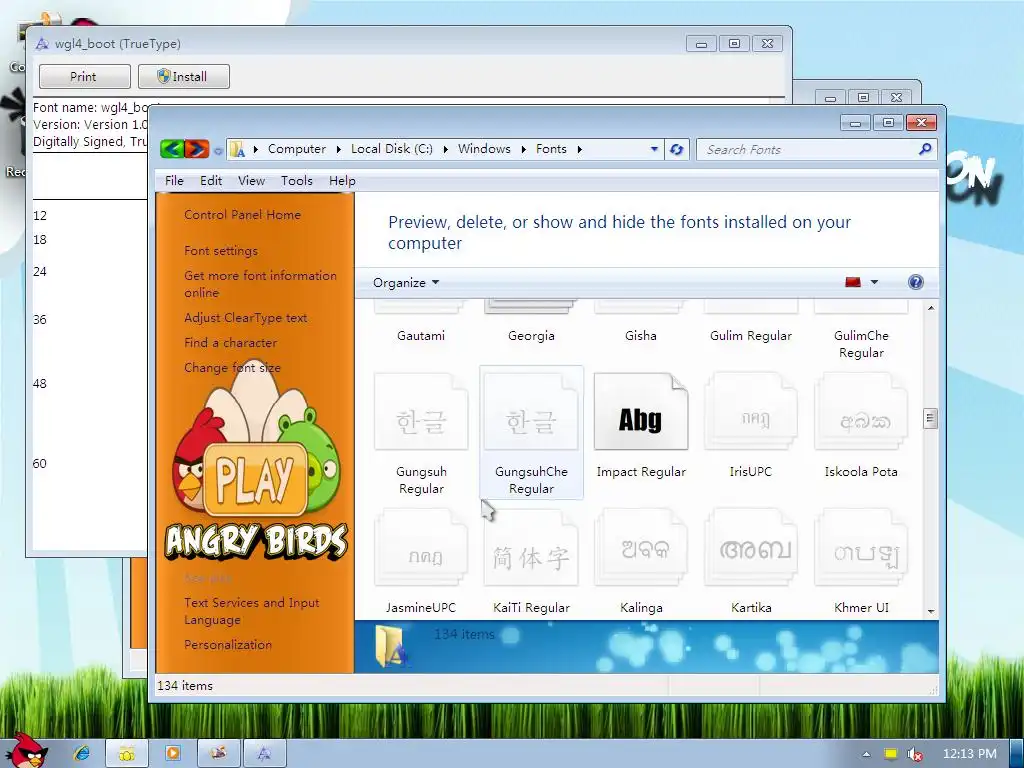Open Text Services and Input Language
The image size is (1024, 768).
251,611
